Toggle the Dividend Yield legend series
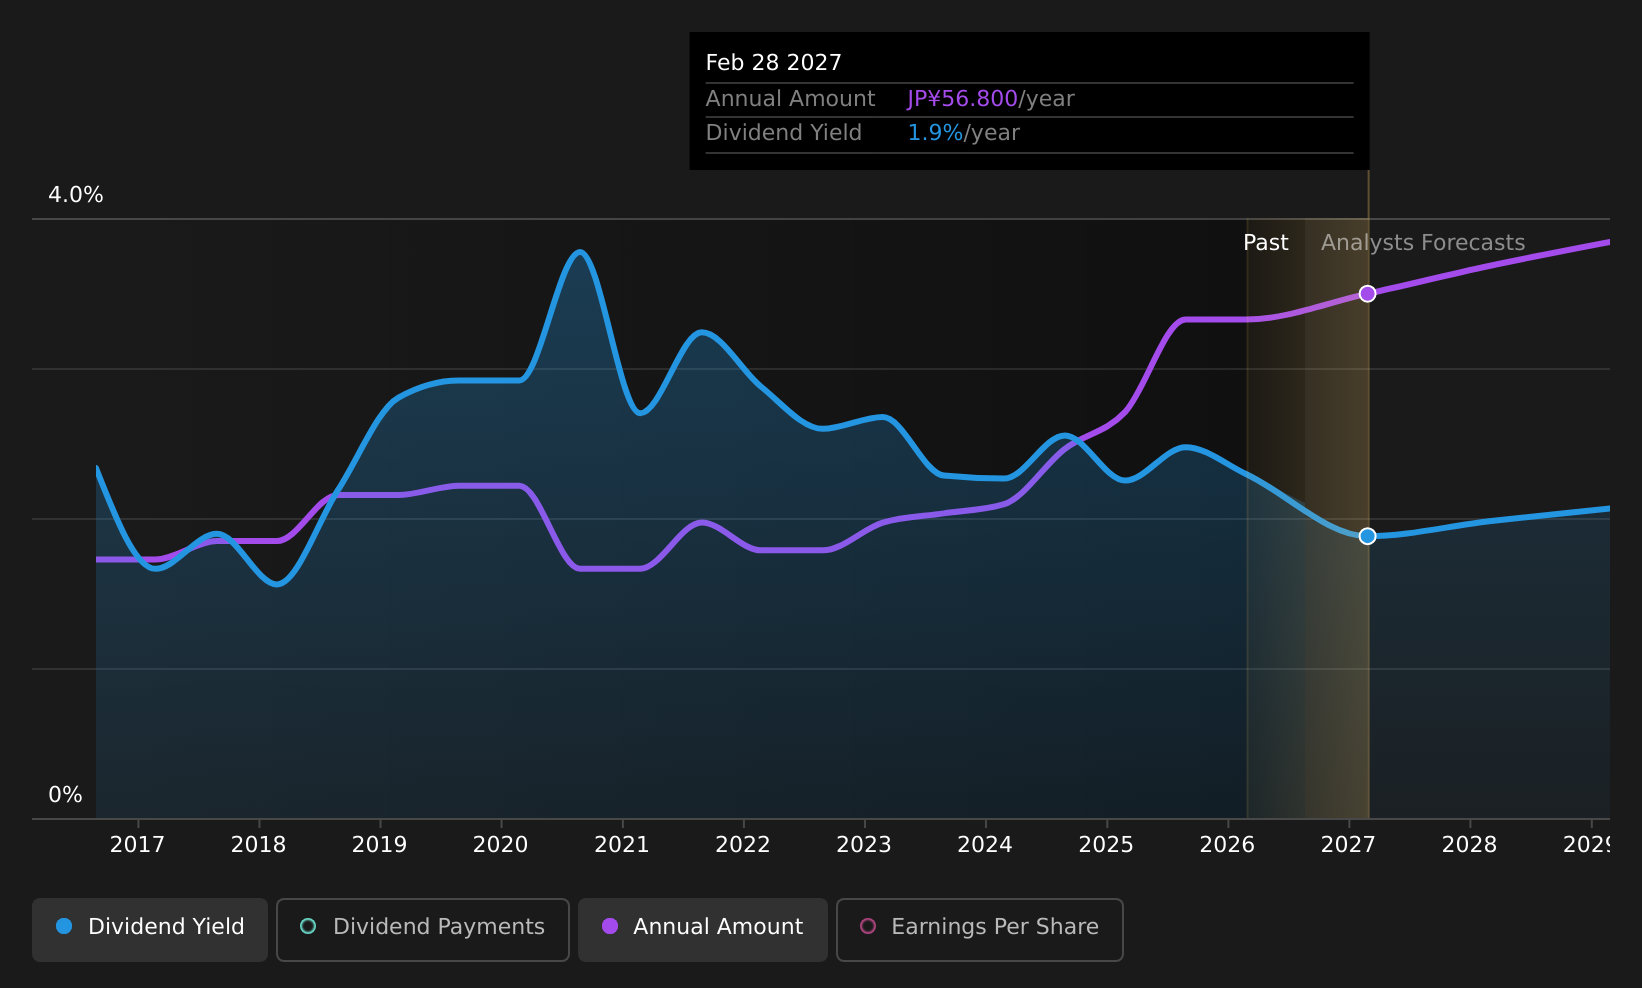Image resolution: width=1642 pixels, height=988 pixels. 150,929
